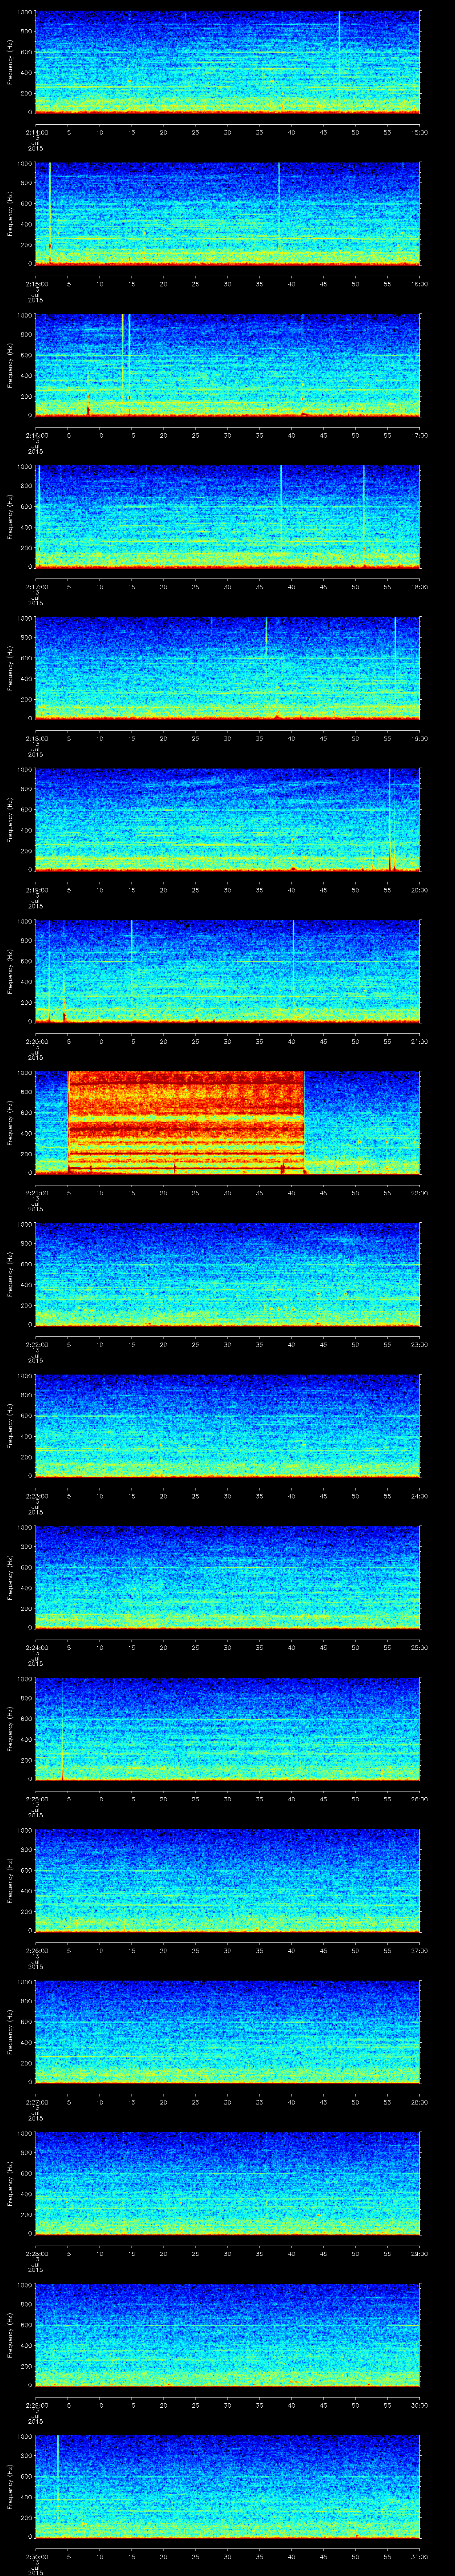Click the red noise burst in the 2:21:00 spectrogram

point(185,1120)
